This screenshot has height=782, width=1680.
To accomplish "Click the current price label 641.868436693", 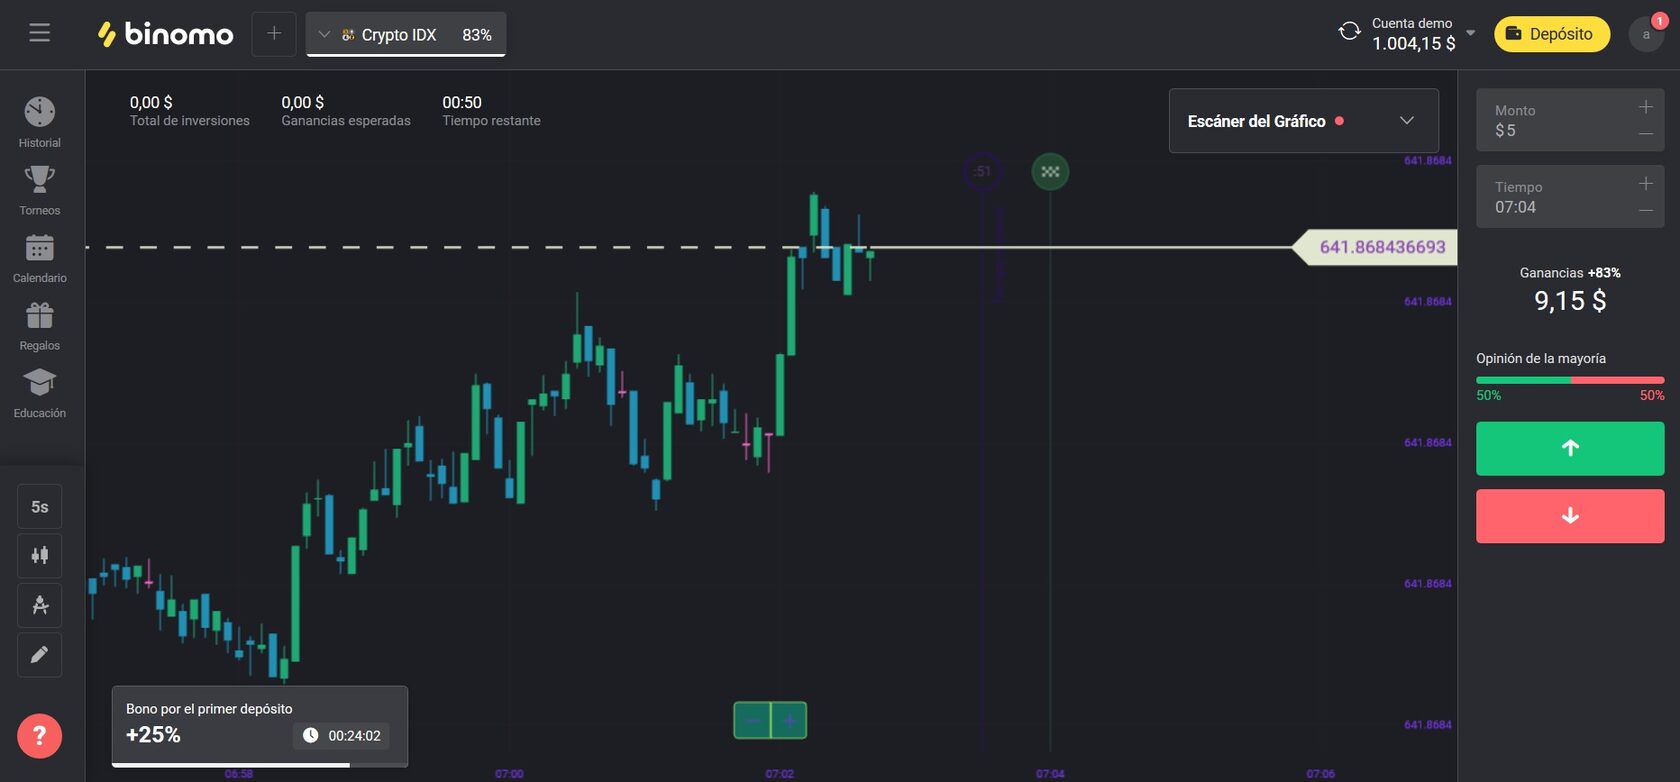I will click(1376, 247).
